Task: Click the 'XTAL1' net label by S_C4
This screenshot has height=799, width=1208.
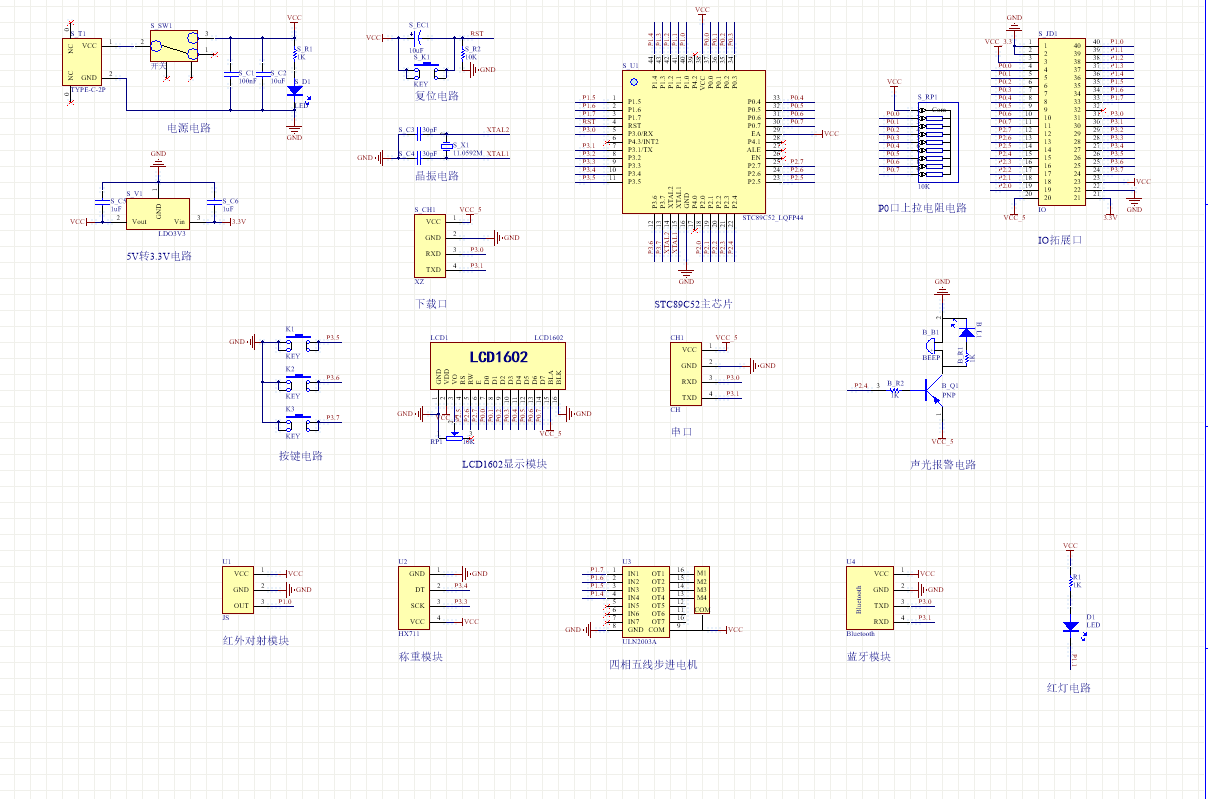Action: tap(498, 154)
